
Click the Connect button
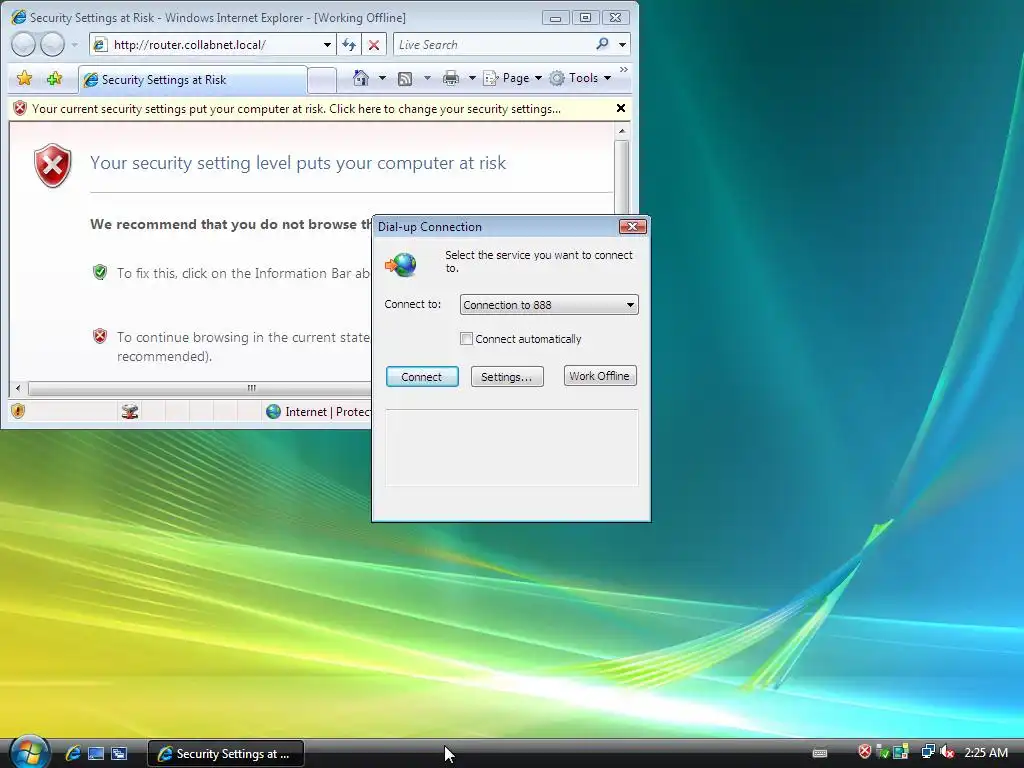(x=422, y=377)
